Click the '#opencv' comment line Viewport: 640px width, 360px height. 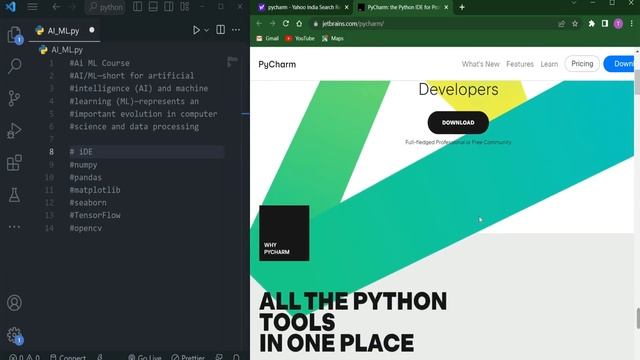tap(86, 228)
